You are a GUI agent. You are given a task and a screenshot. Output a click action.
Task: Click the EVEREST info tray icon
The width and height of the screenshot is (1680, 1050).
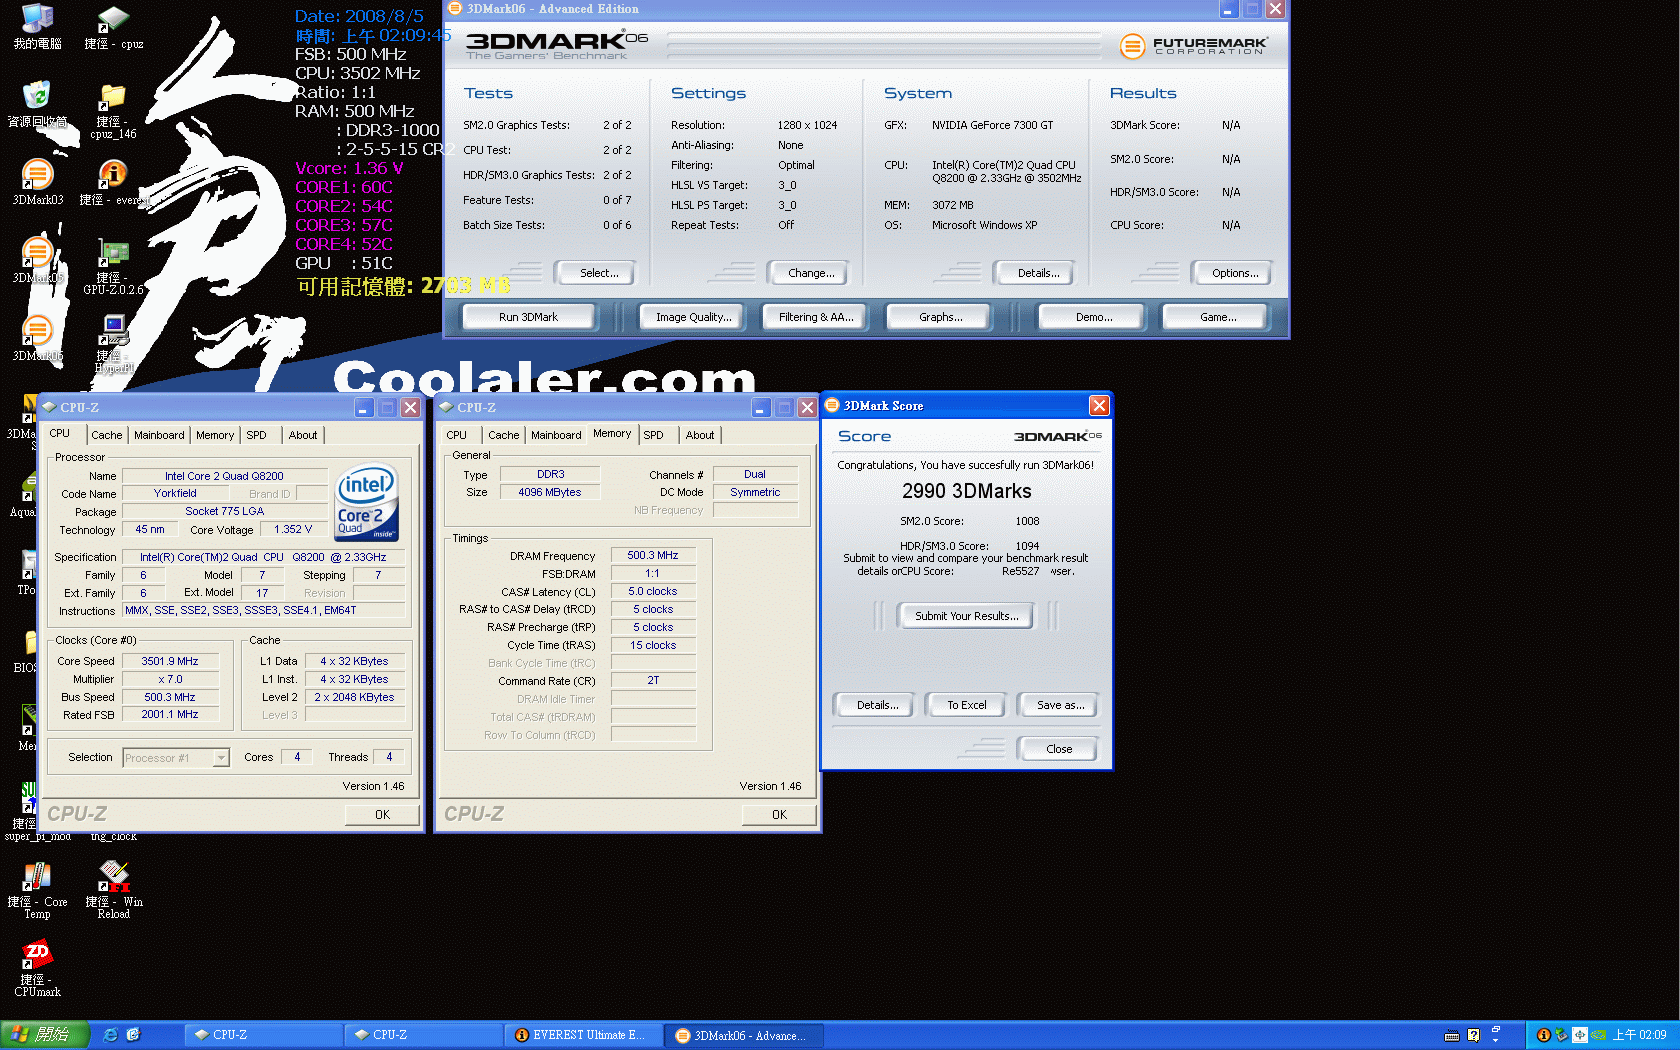coord(1543,1035)
